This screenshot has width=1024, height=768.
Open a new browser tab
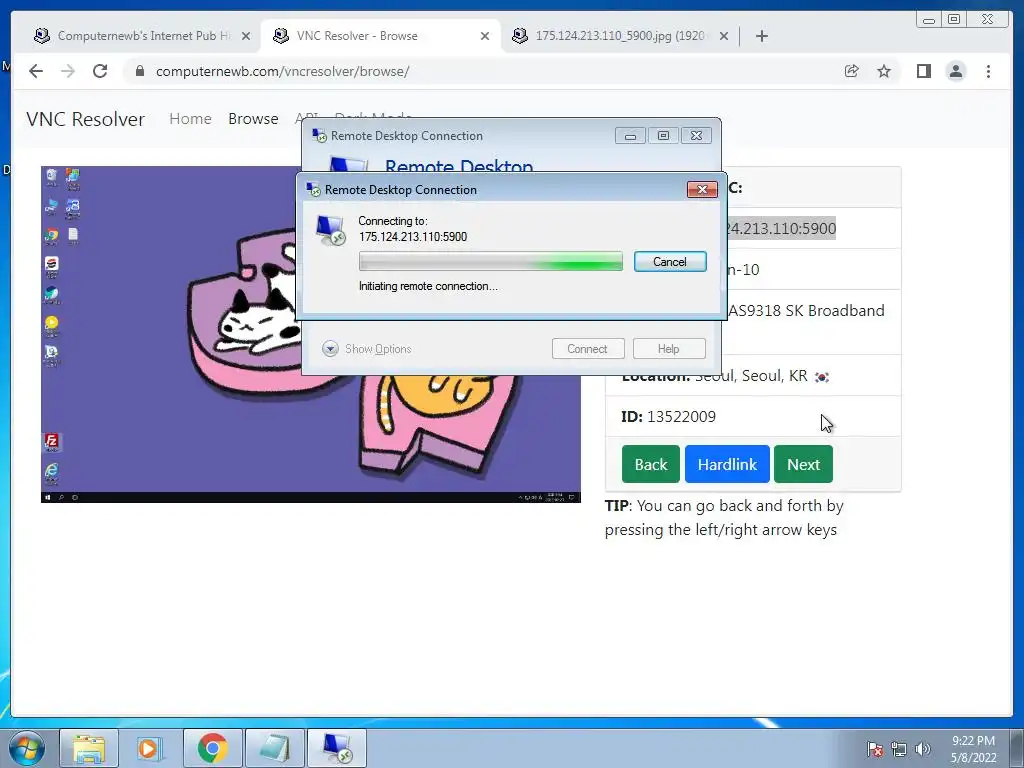pos(761,36)
